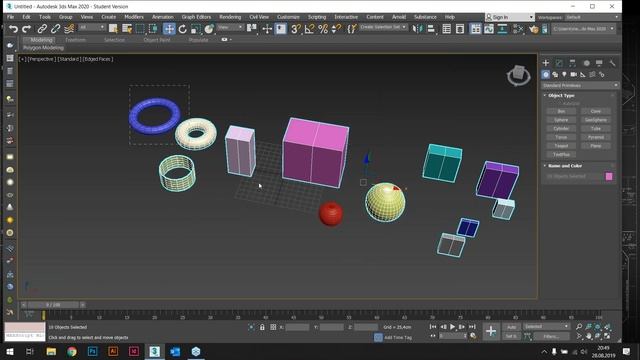Open the Layer Explorer toolbar icon

coord(460,29)
